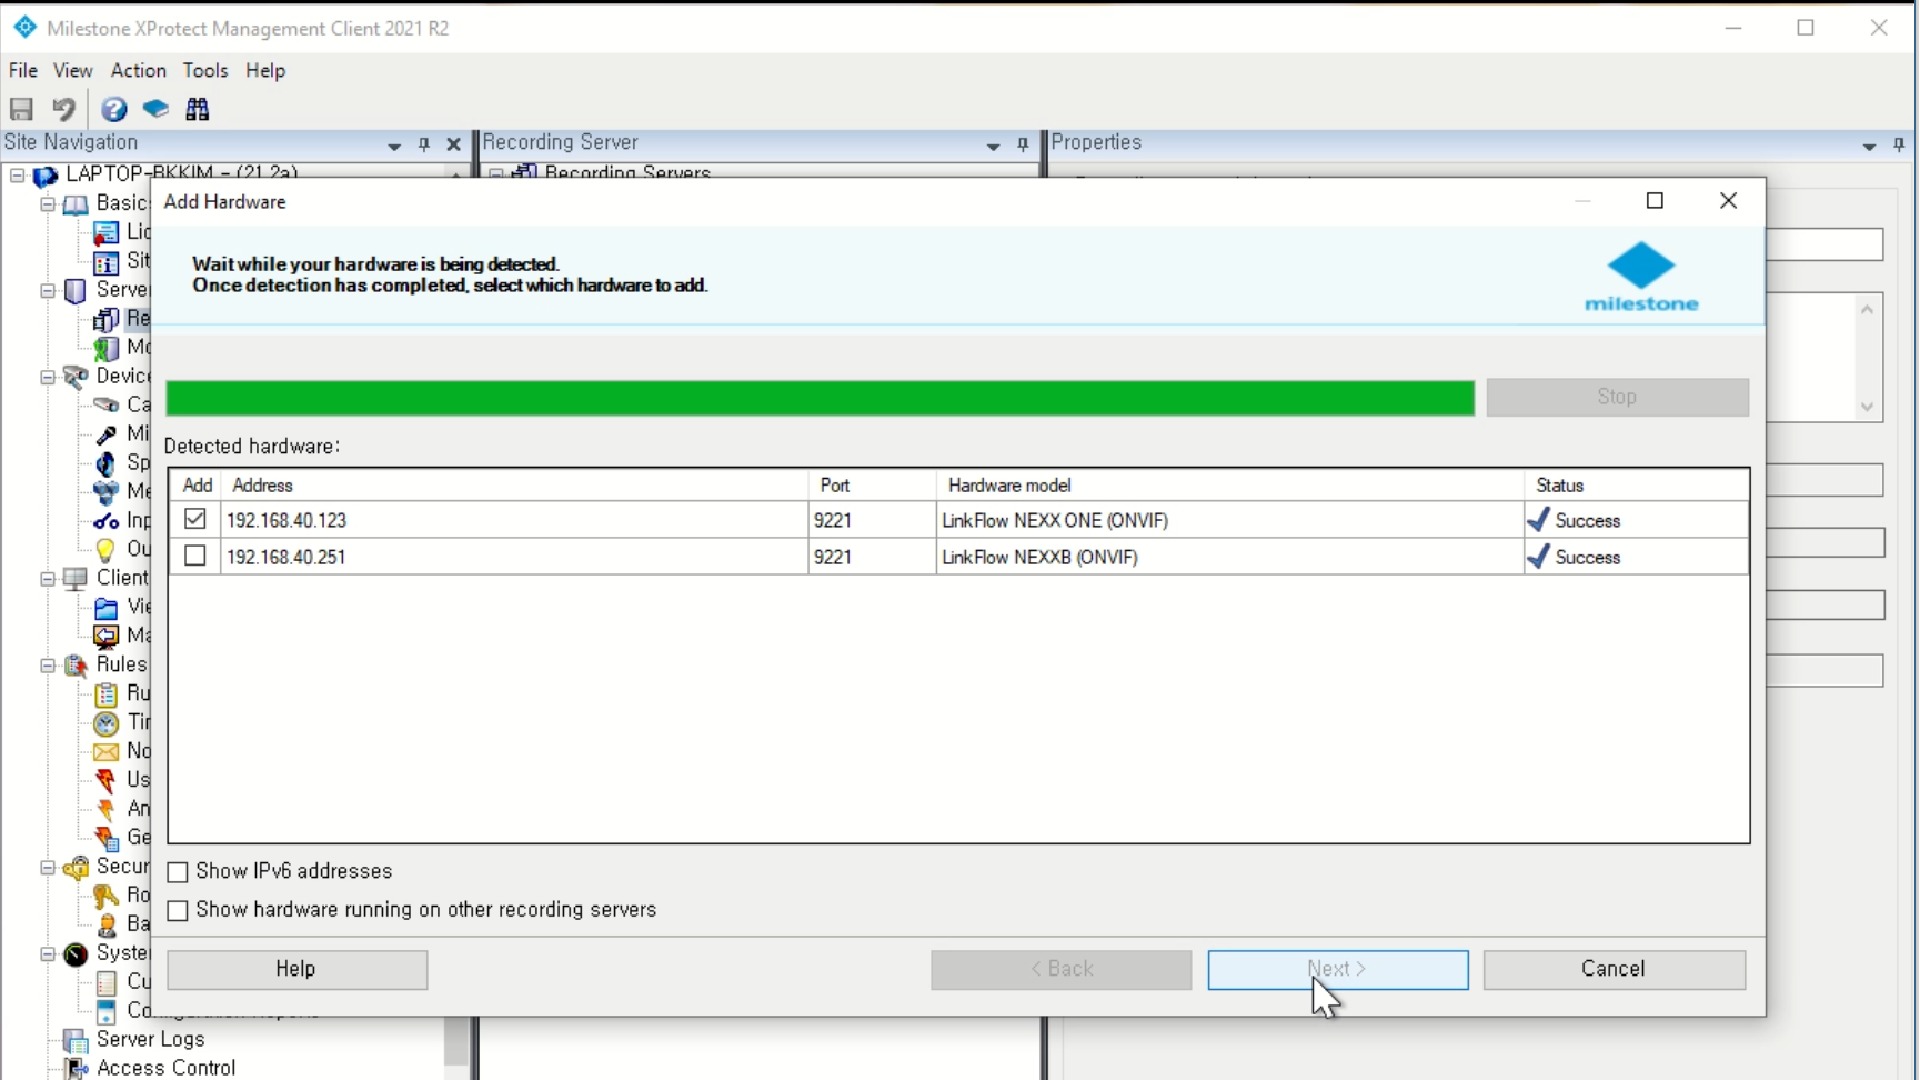
Task: Open the Tools menu
Action: pos(205,70)
